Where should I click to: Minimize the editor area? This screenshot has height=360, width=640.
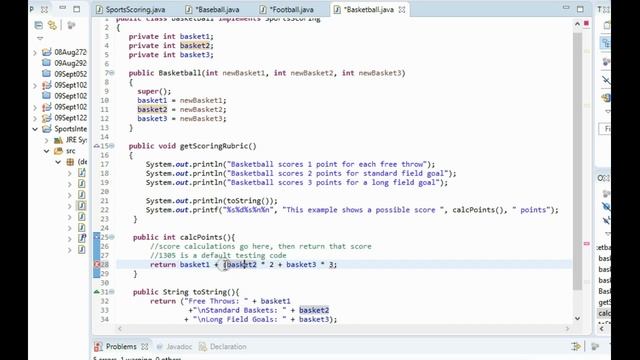click(x=566, y=8)
